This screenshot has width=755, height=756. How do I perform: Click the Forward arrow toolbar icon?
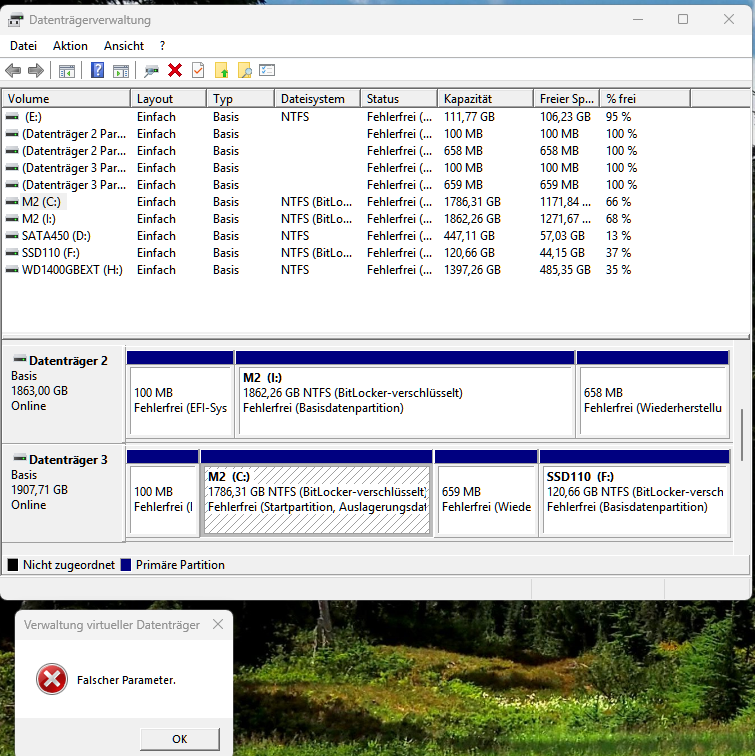[36, 71]
